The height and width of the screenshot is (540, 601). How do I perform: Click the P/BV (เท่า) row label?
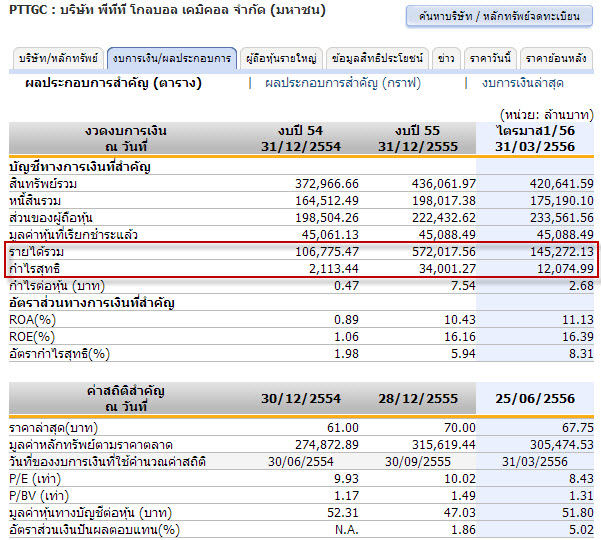(x=39, y=496)
